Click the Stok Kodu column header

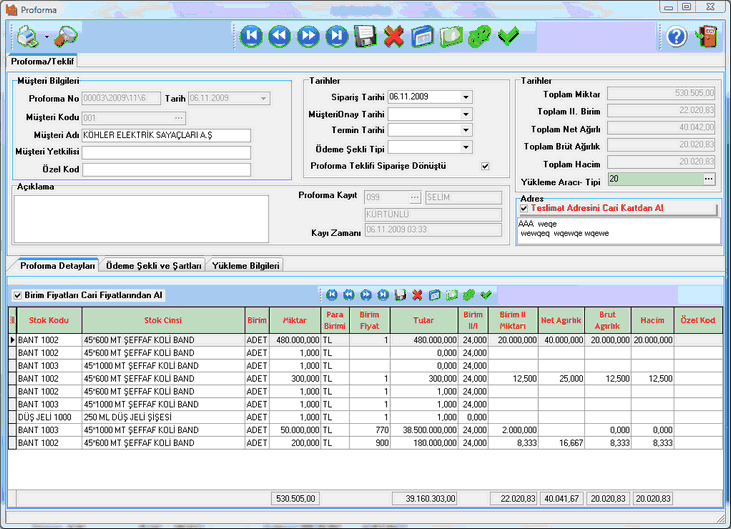[49, 320]
